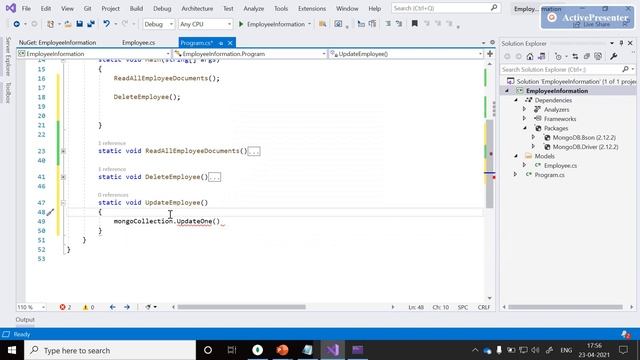Click Pending Changes Filter clock icon
This screenshot has width=640, height=360.
[x=558, y=56]
